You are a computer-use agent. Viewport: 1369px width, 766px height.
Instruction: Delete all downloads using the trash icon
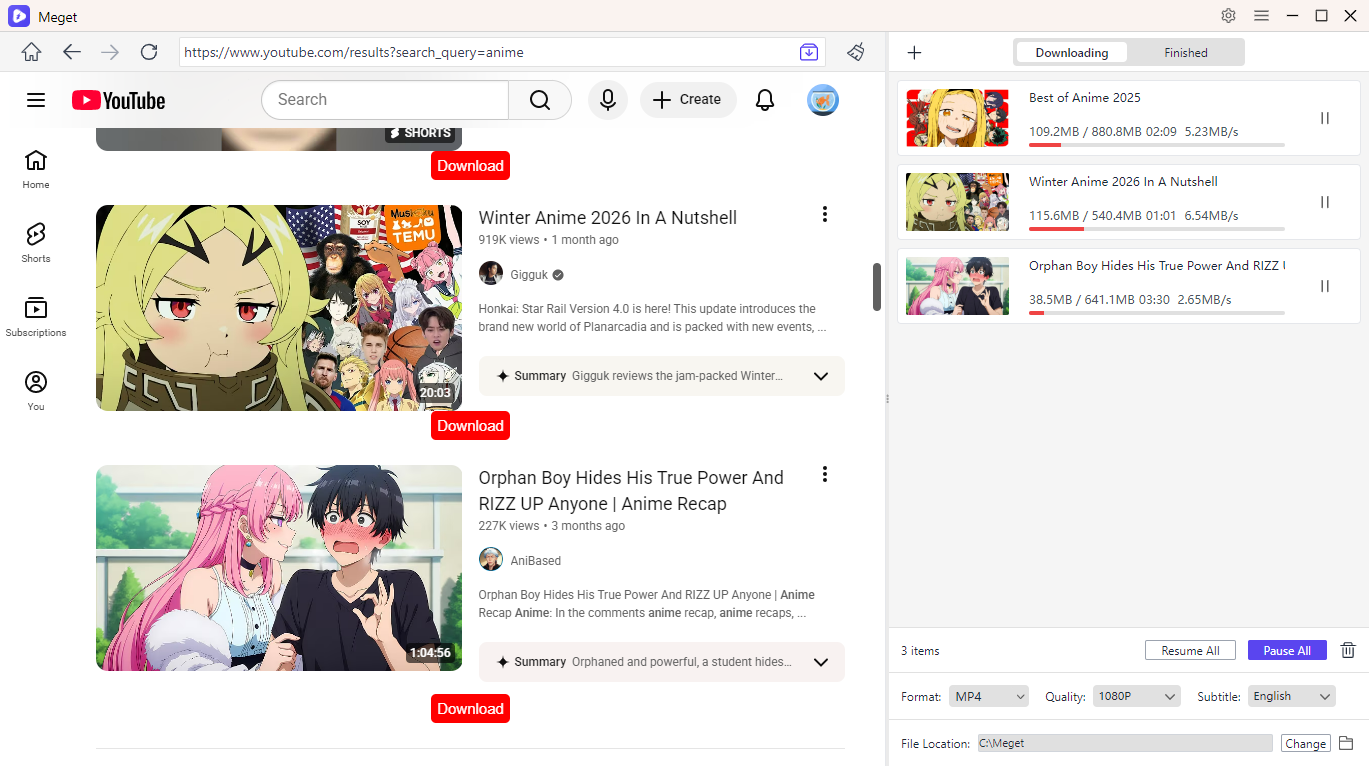point(1347,650)
